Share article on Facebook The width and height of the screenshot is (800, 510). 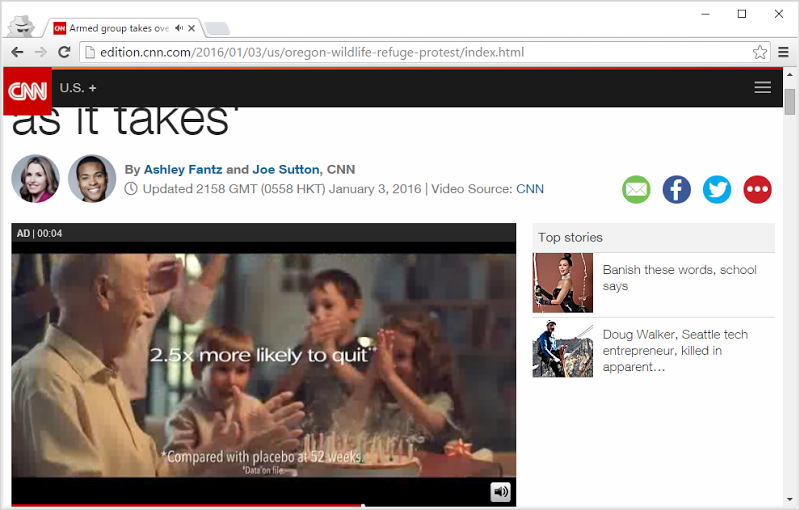tap(677, 189)
